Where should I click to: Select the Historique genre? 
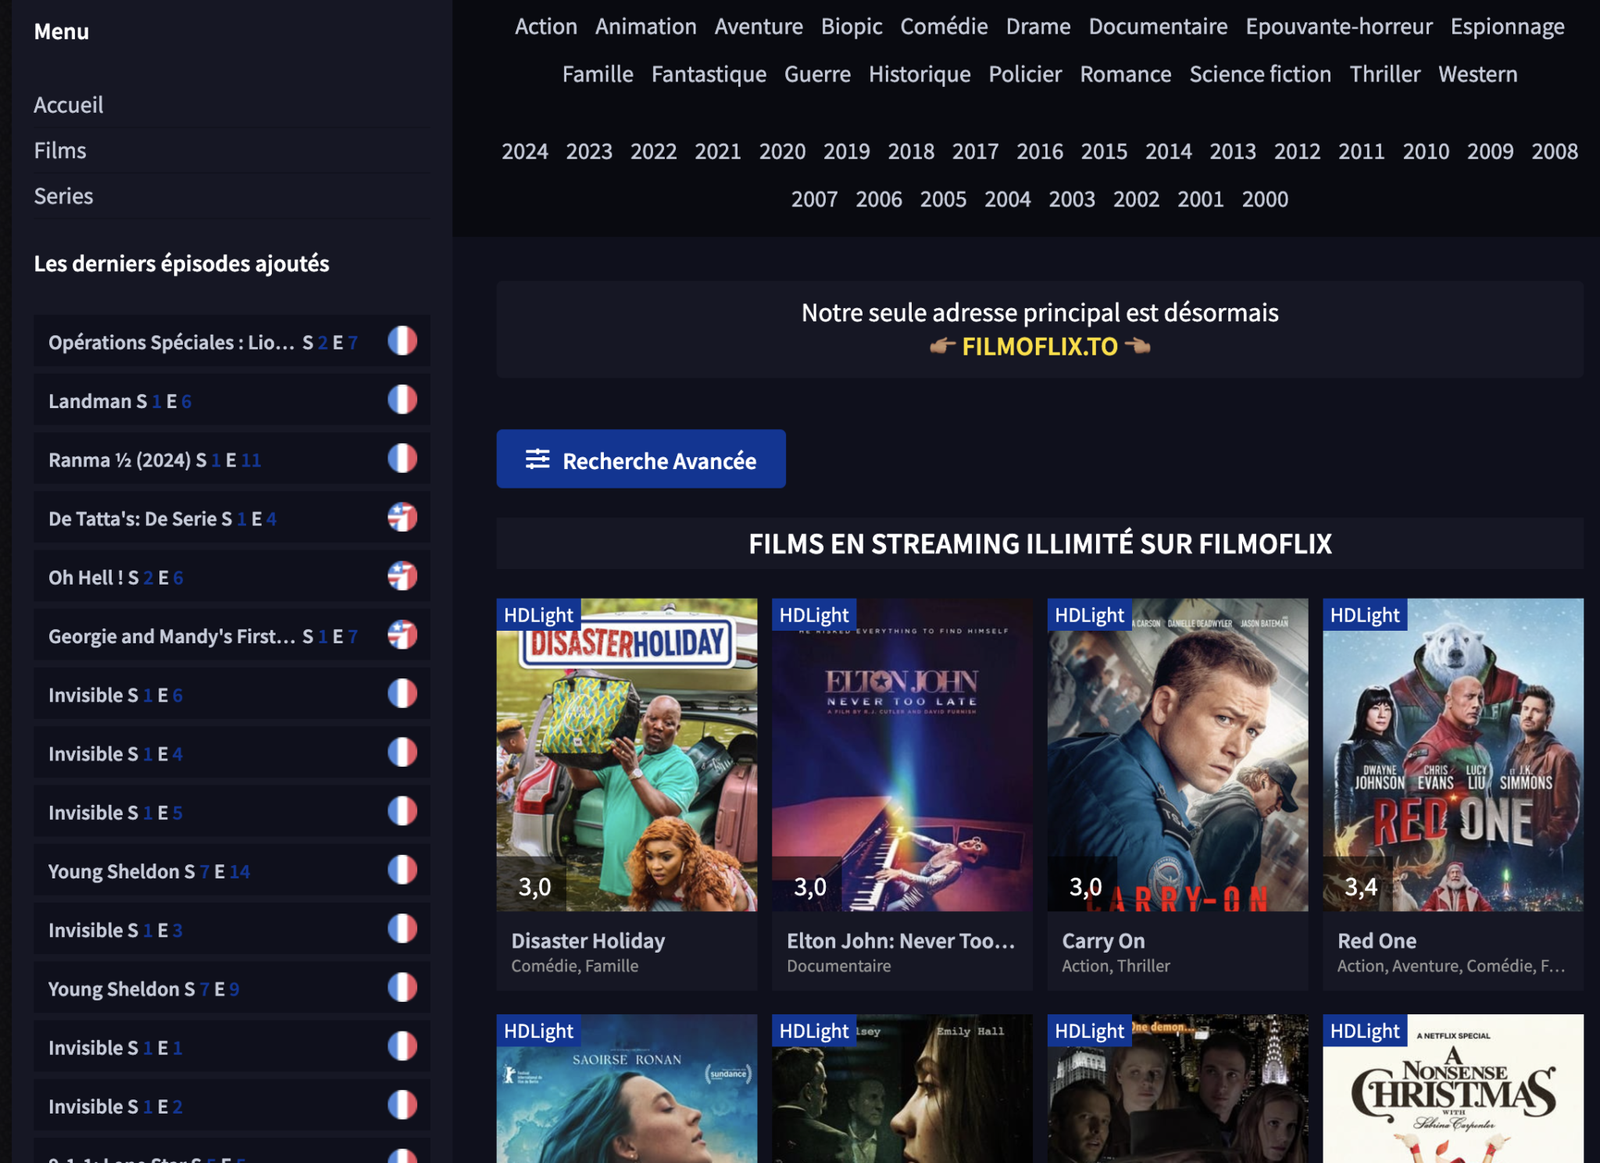click(x=919, y=74)
